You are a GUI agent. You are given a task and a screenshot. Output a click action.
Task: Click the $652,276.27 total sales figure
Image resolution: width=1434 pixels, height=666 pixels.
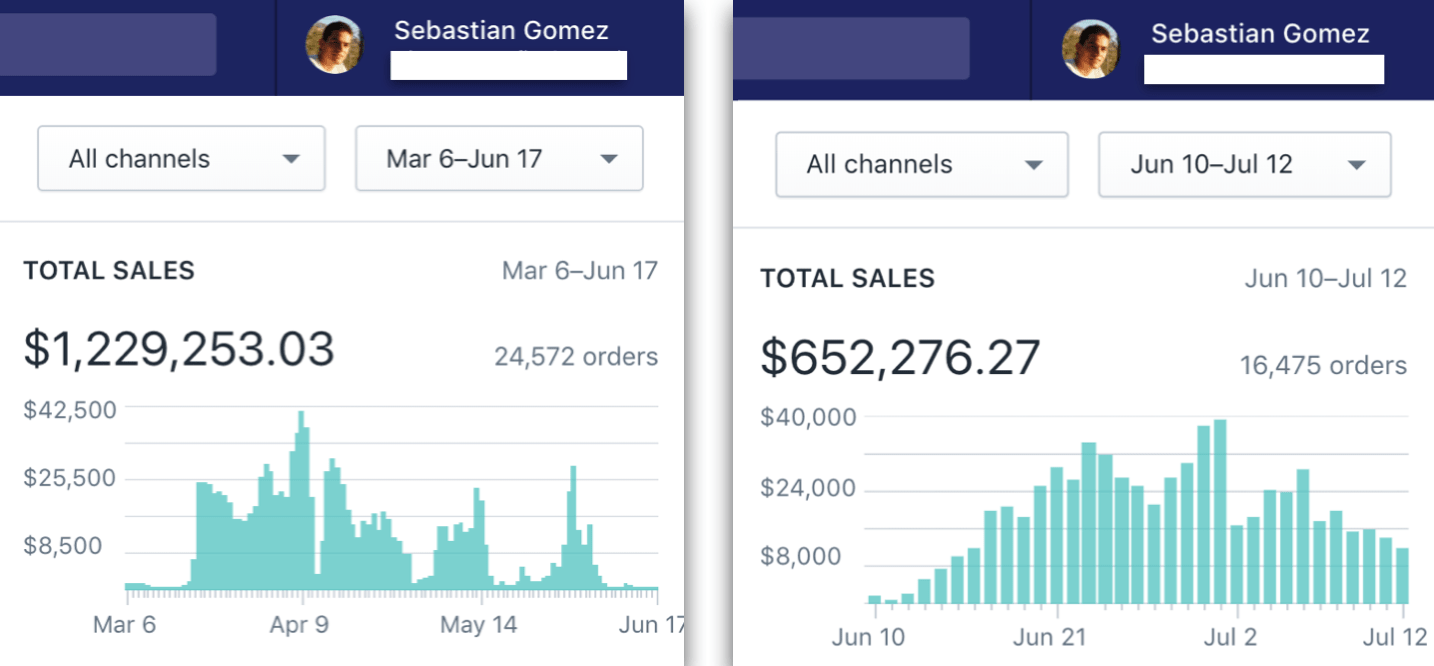coord(900,357)
